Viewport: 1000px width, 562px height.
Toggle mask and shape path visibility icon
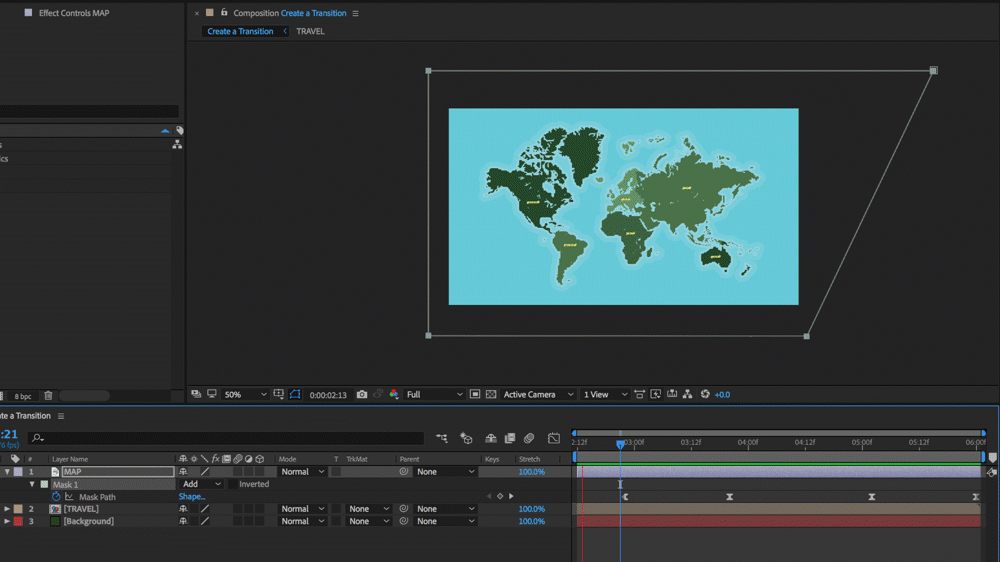(295, 395)
